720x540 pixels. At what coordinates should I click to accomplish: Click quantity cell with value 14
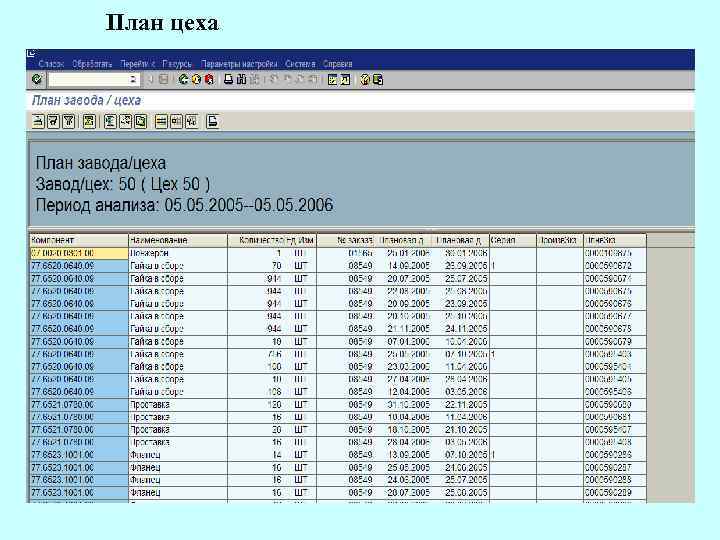(256, 455)
